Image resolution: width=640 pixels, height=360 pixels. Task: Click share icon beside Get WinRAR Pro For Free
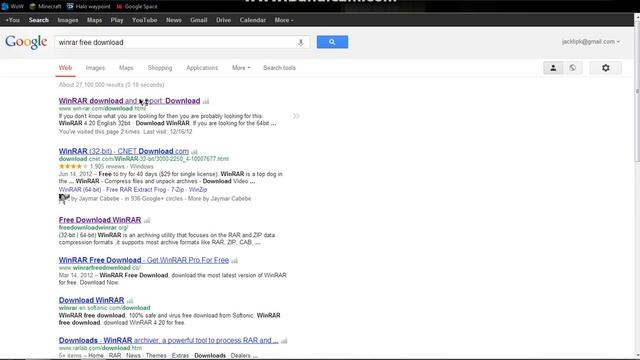tap(234, 260)
